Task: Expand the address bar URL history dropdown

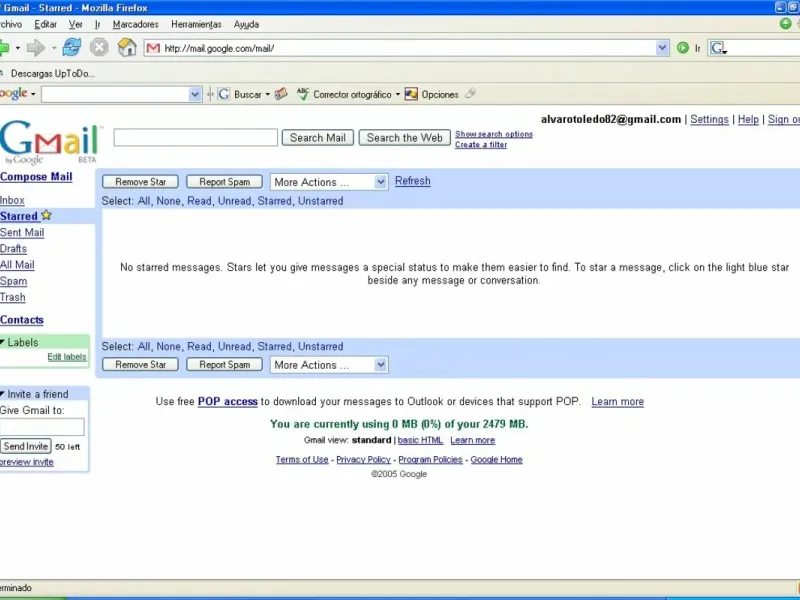Action: click(662, 48)
